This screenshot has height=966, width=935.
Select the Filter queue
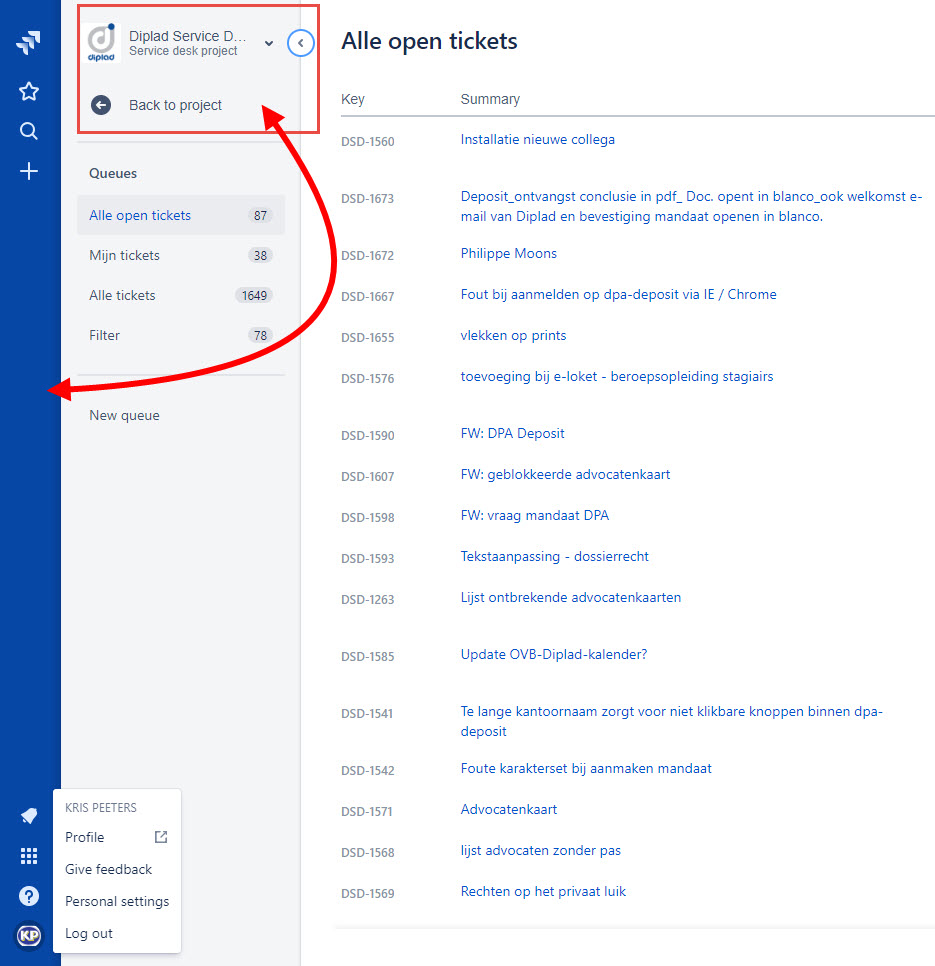[x=180, y=335]
